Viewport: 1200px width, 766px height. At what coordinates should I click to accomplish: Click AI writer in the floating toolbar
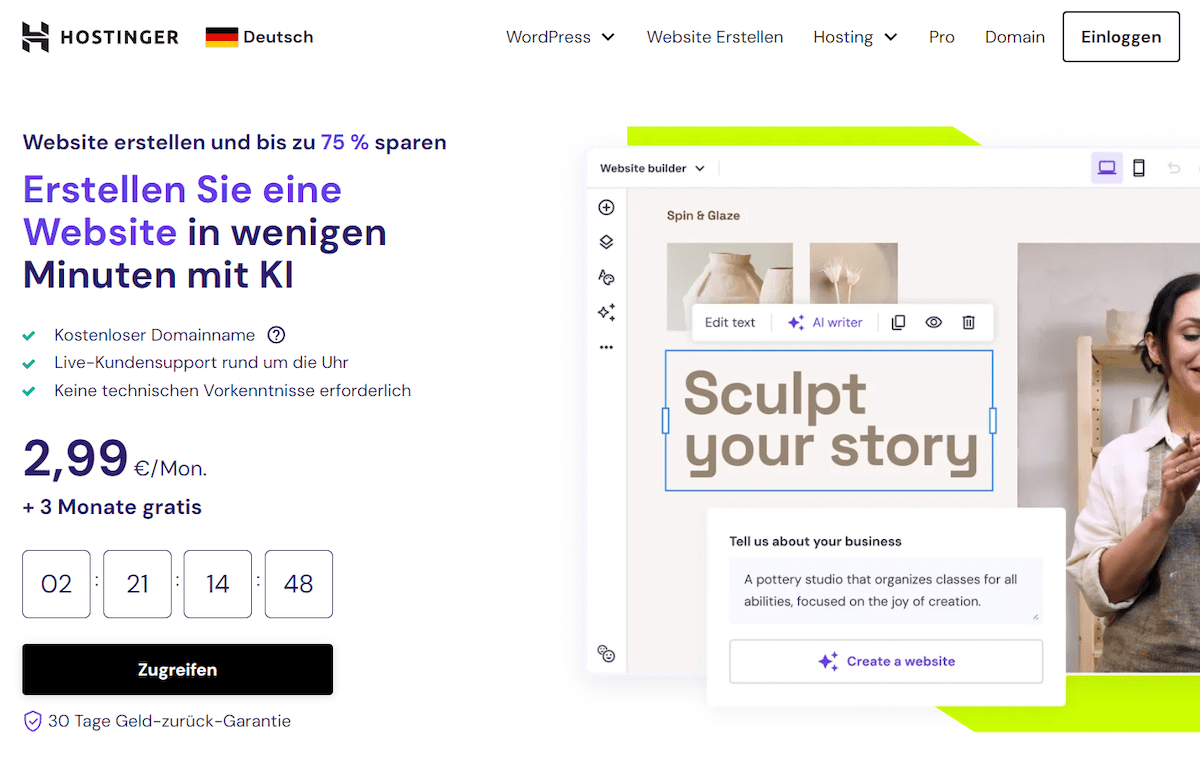(x=825, y=322)
